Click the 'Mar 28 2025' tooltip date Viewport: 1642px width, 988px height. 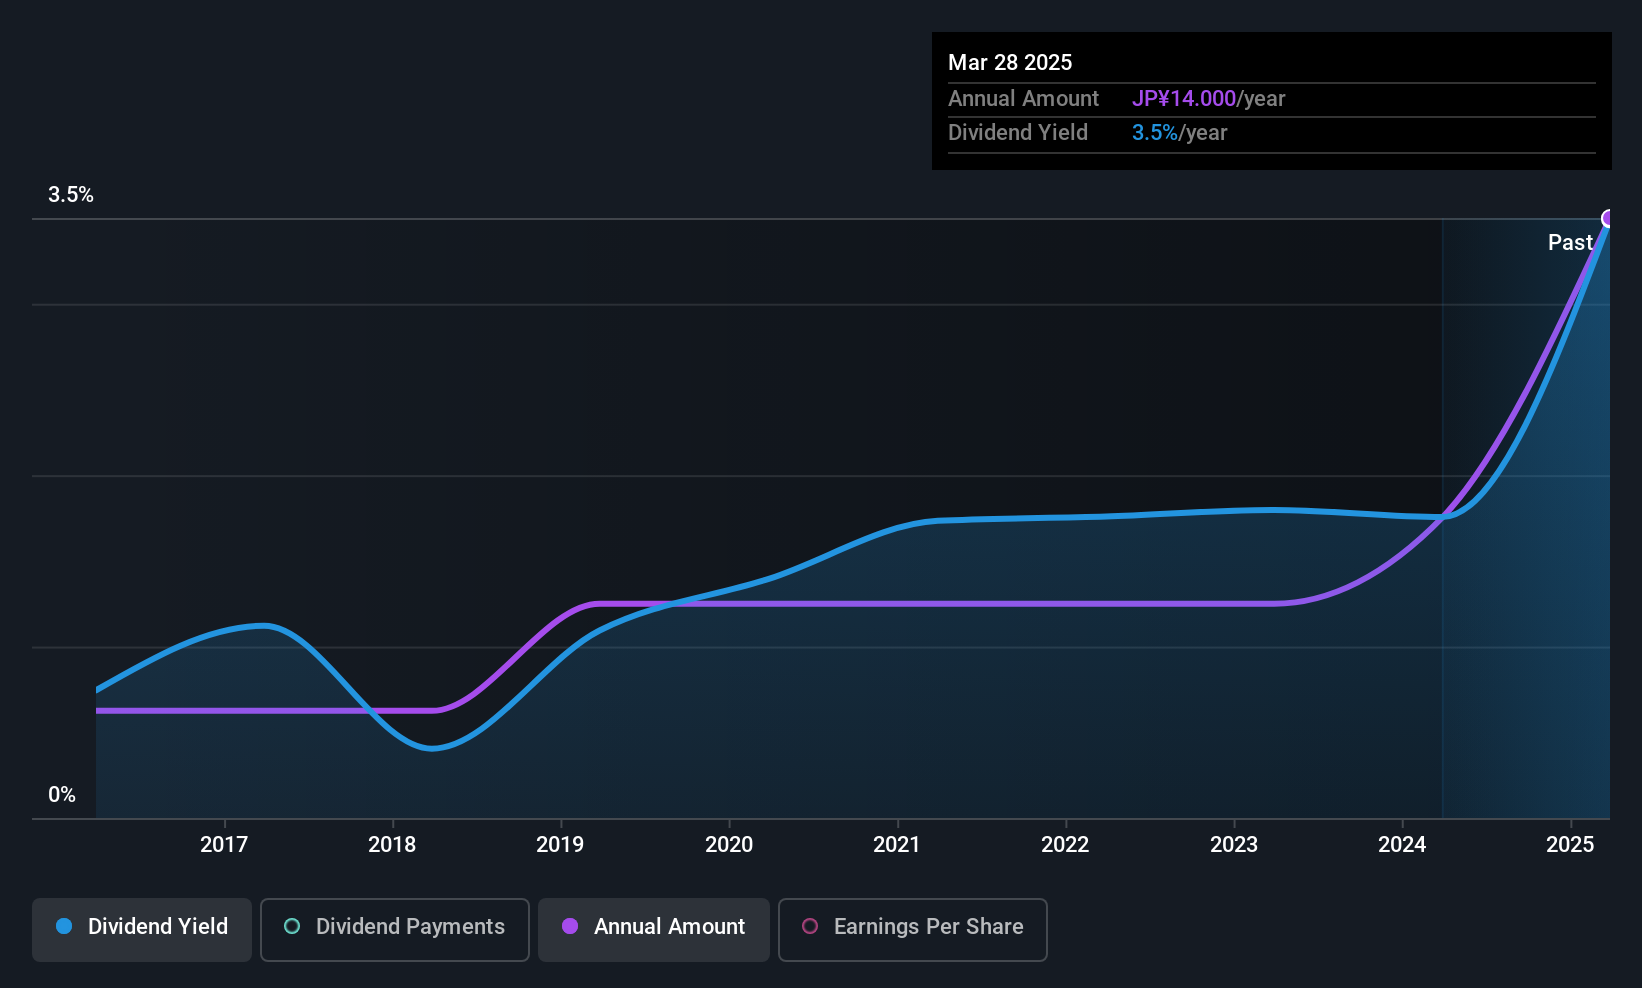click(x=1010, y=62)
